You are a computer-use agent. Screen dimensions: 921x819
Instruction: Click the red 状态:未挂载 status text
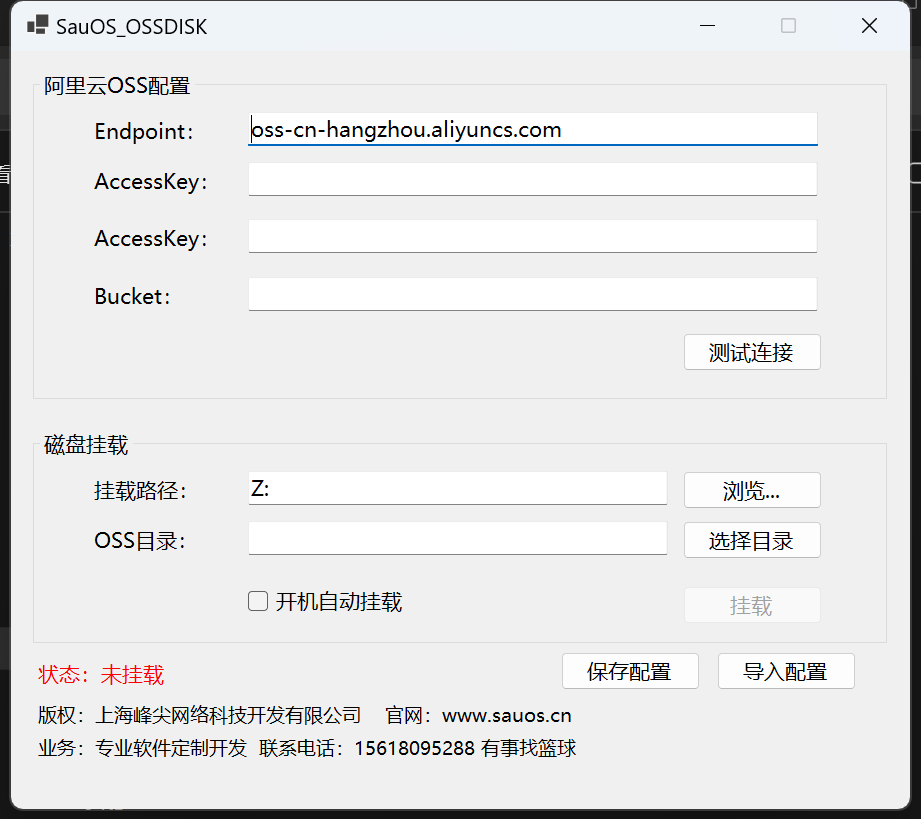point(101,674)
